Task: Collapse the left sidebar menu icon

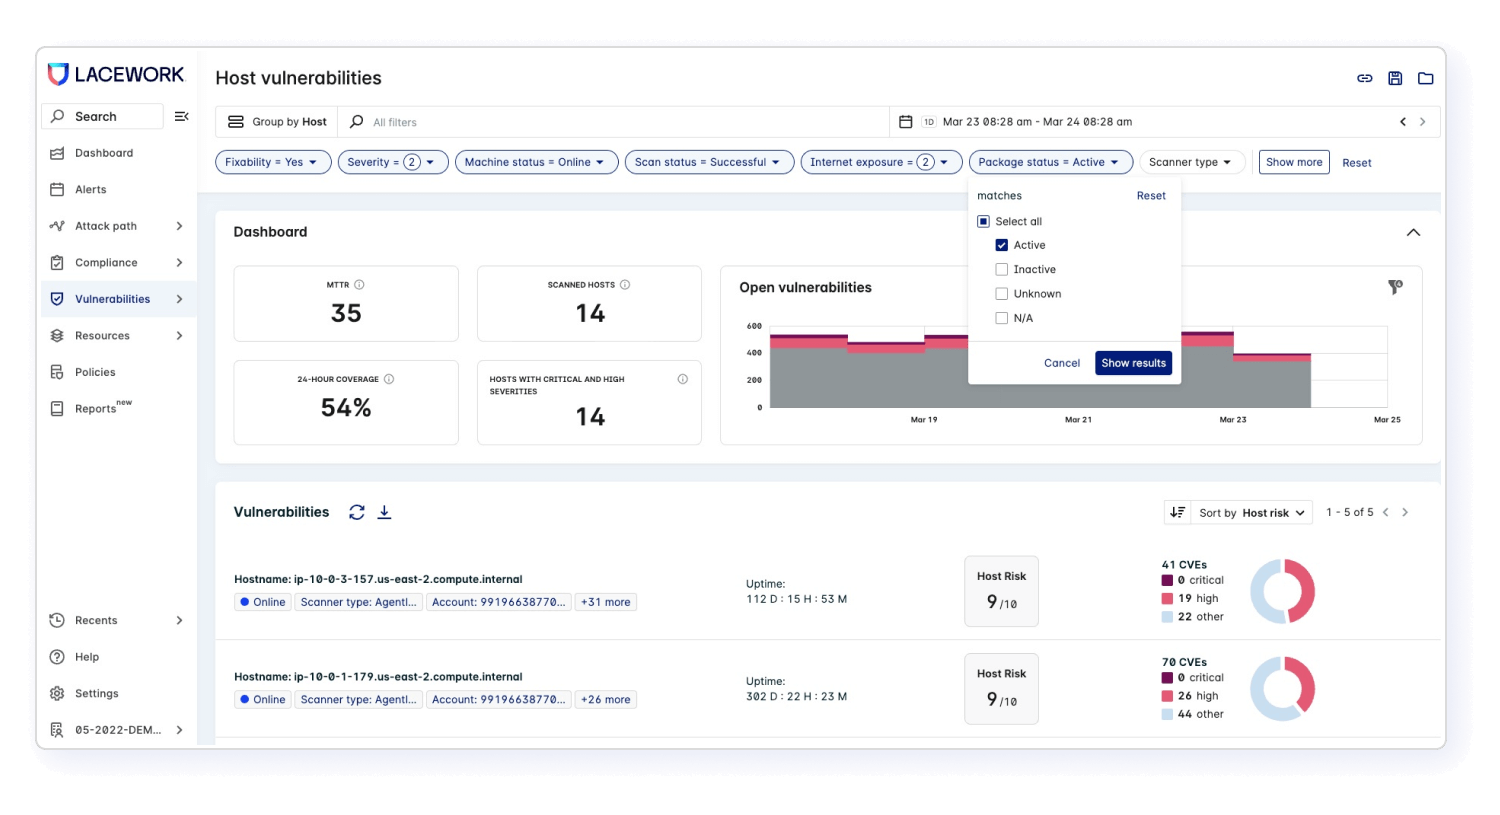Action: tap(181, 117)
